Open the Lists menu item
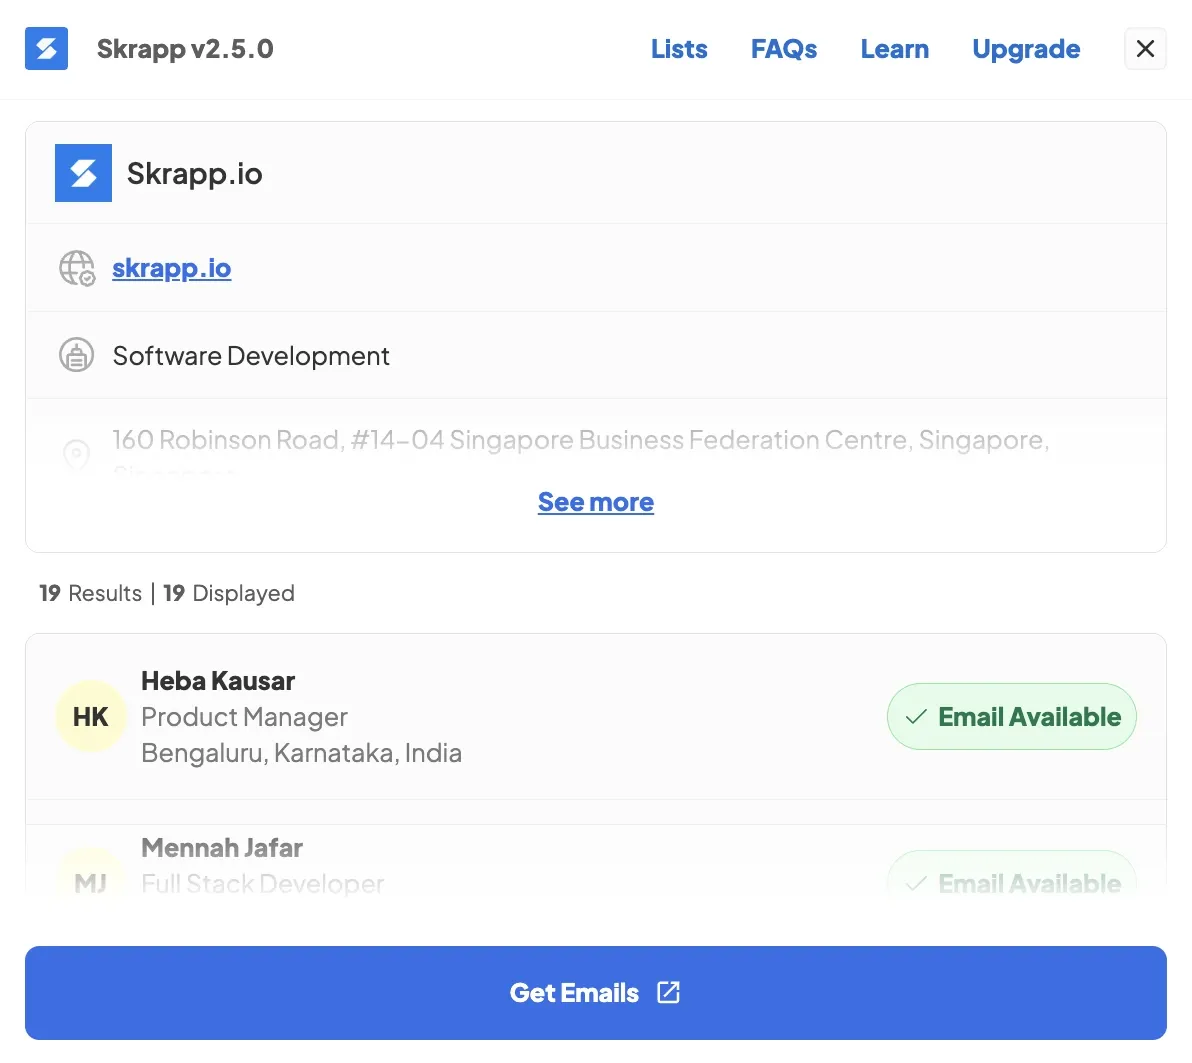This screenshot has height=1063, width=1192. pyautogui.click(x=679, y=48)
